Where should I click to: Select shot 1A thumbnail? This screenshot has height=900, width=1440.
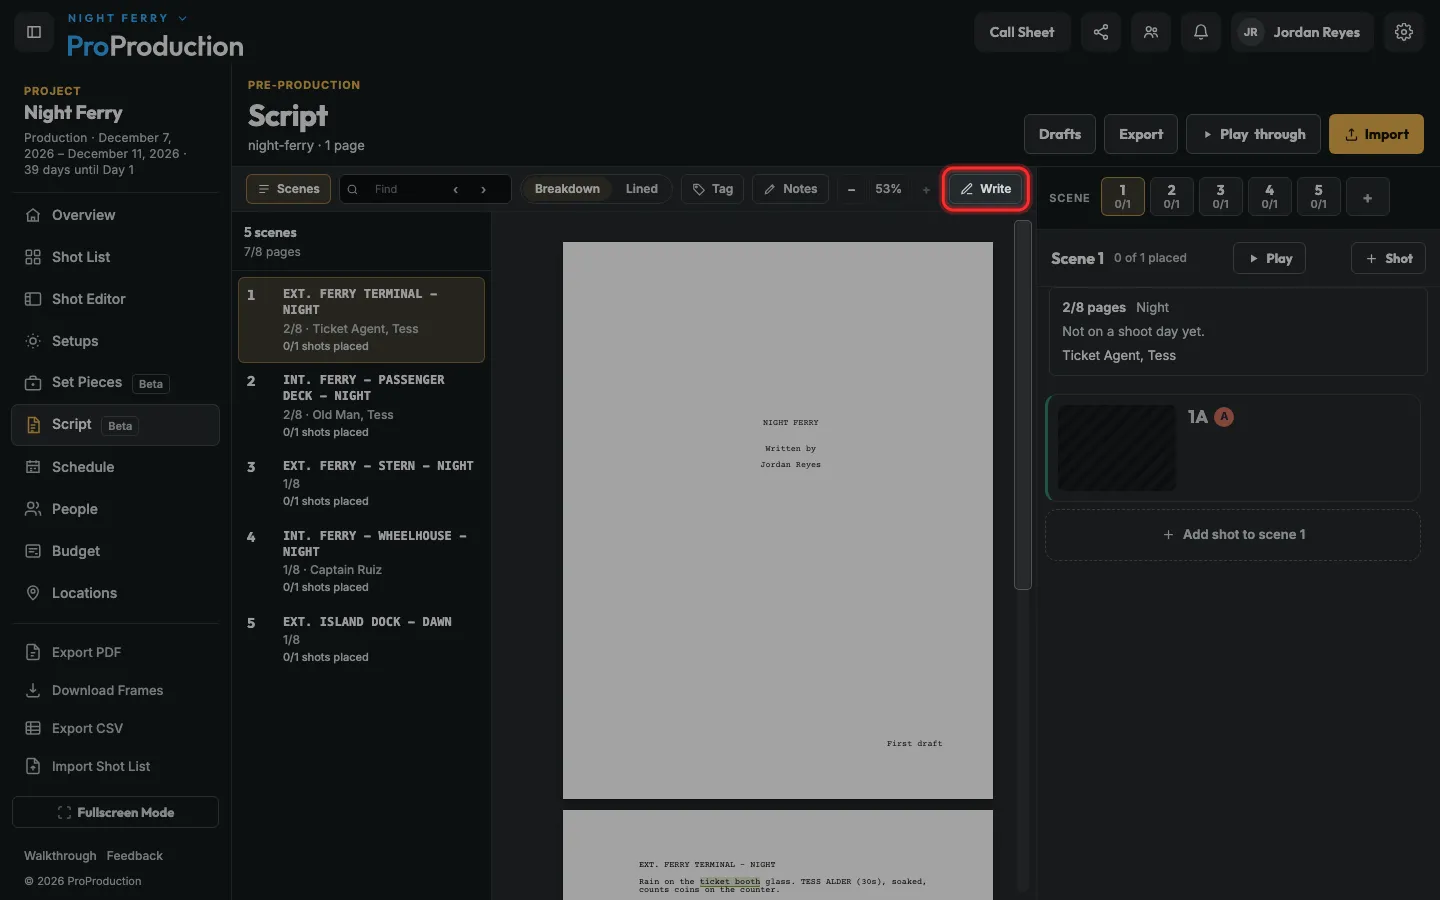1117,447
